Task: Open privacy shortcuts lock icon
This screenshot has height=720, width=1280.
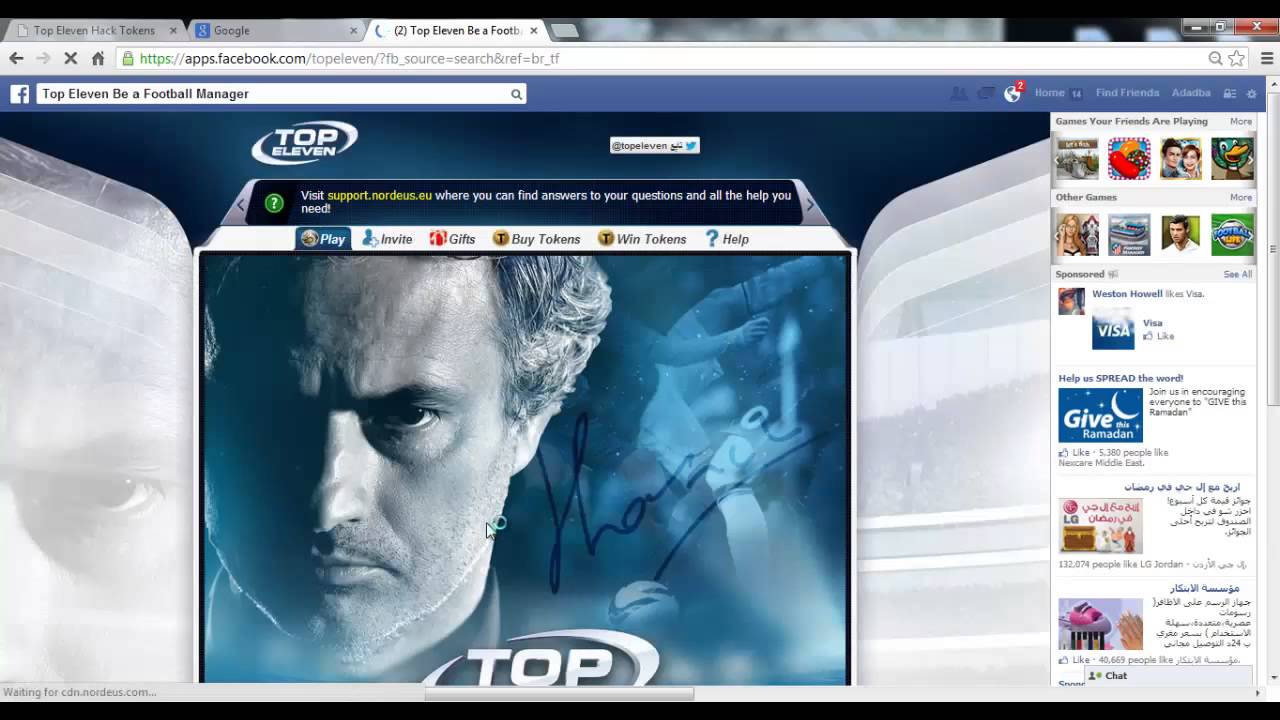Action: (1230, 94)
